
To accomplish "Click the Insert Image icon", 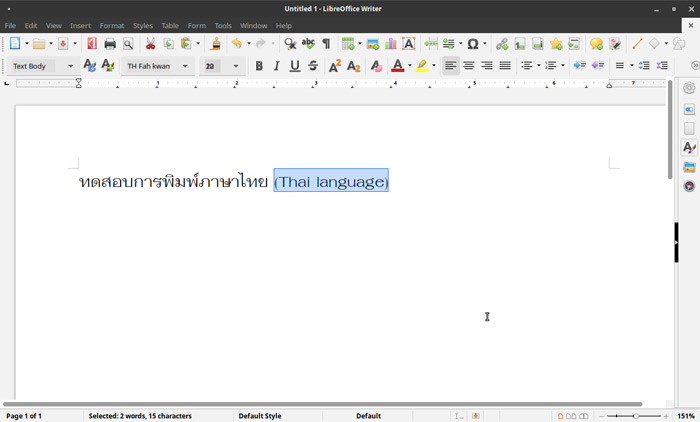I will 372,44.
